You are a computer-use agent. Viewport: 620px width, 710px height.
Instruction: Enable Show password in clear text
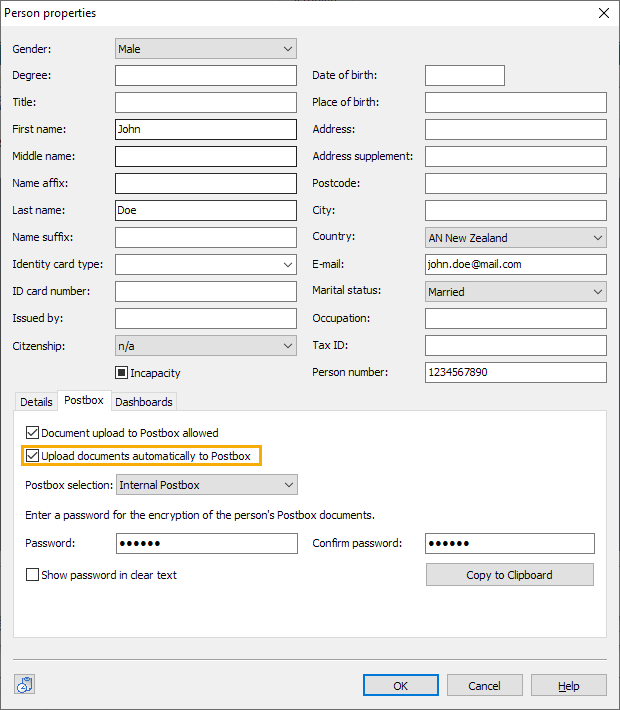pos(33,575)
